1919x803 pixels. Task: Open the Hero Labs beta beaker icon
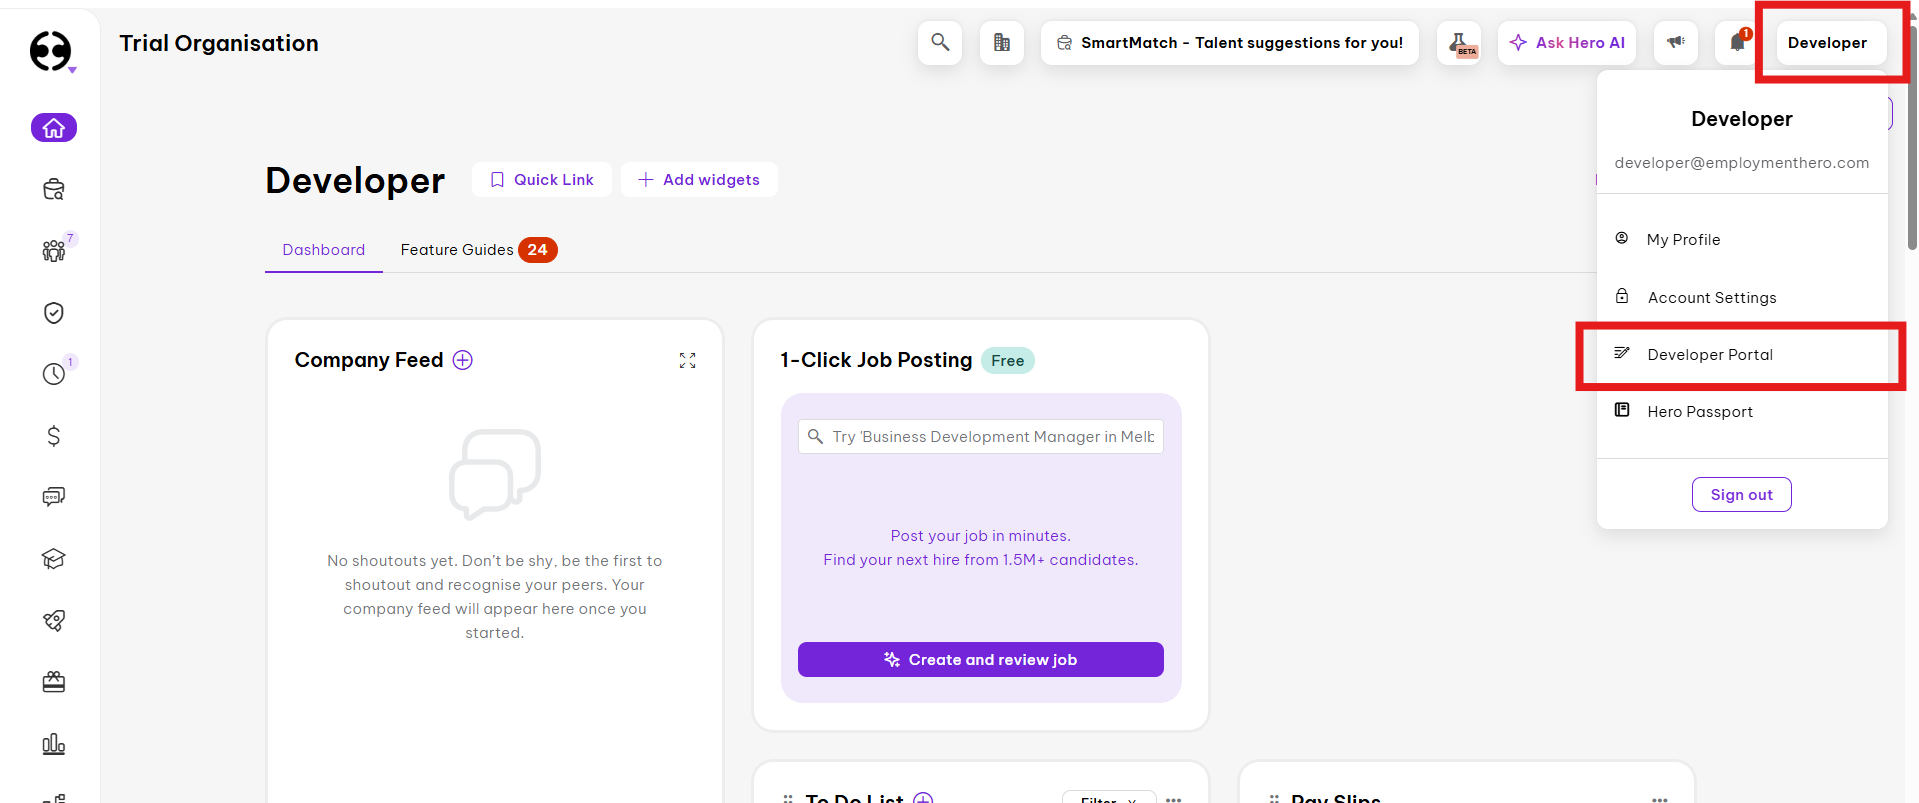tap(1459, 42)
